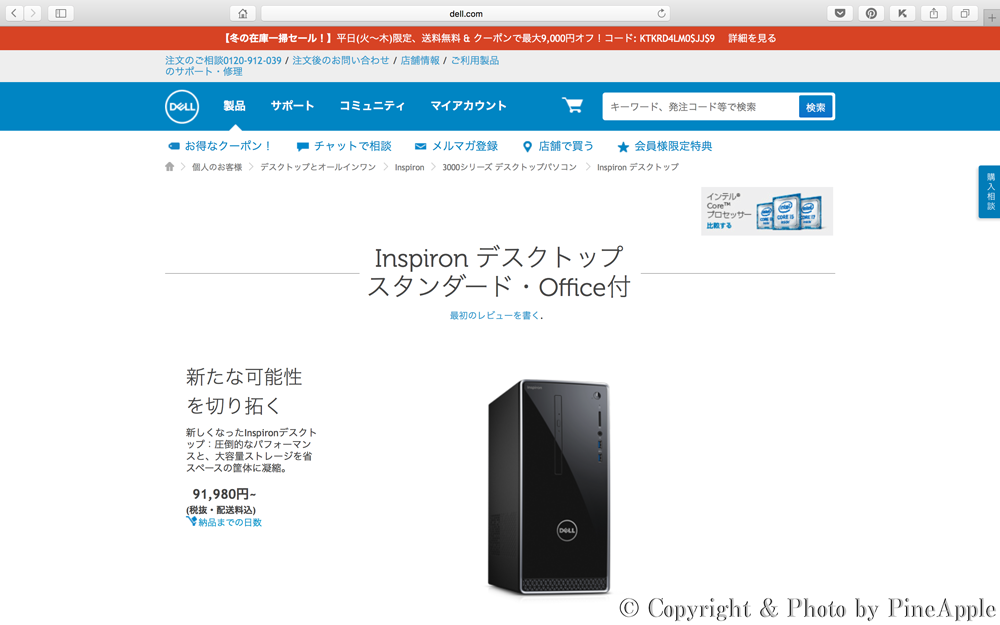This screenshot has height=625, width=1000.
Task: Click the Pinterest extension icon
Action: pos(871,13)
